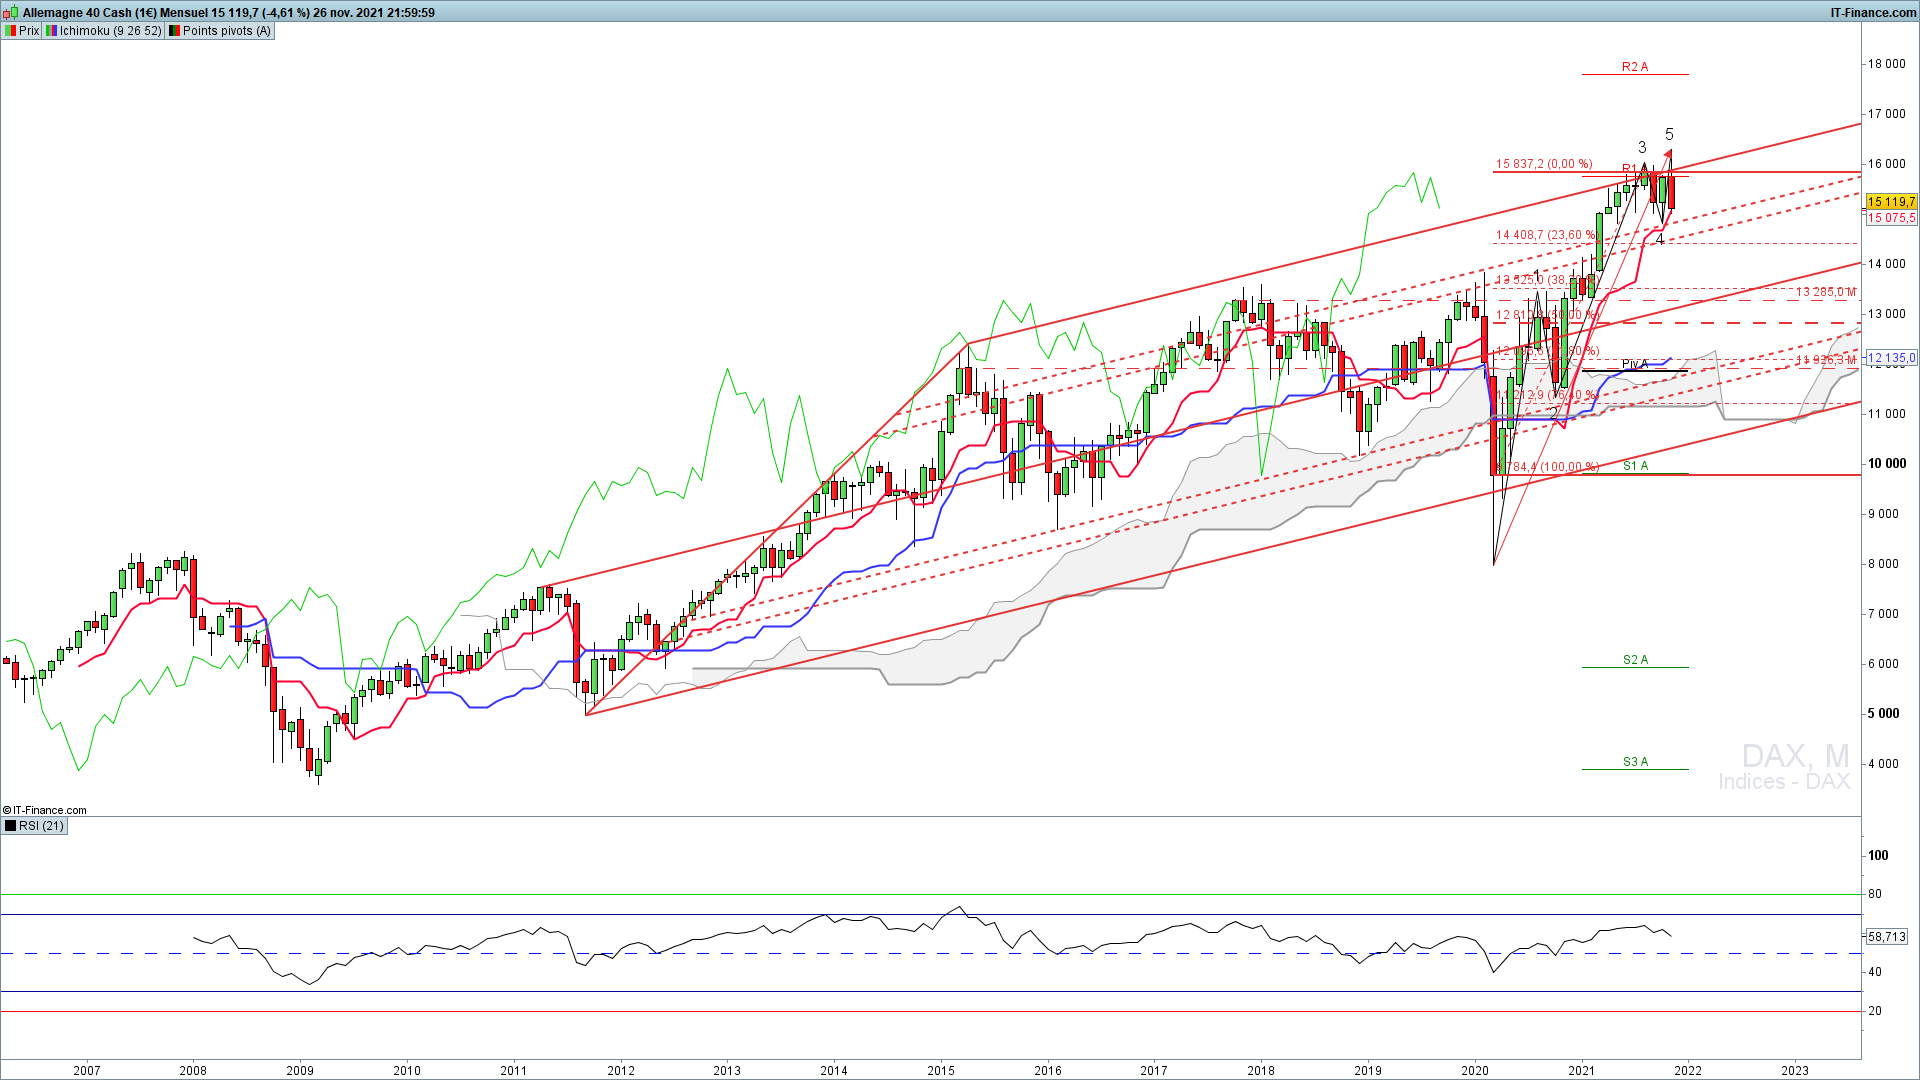Click the 14 000 price axis label
Viewport: 1920px width, 1080px height.
click(1886, 264)
